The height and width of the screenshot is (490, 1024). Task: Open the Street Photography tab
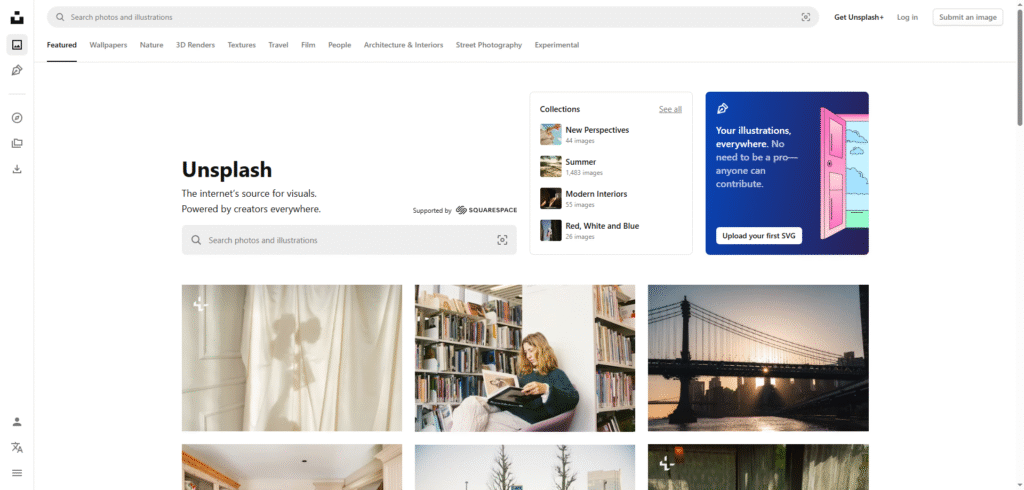[x=488, y=45]
